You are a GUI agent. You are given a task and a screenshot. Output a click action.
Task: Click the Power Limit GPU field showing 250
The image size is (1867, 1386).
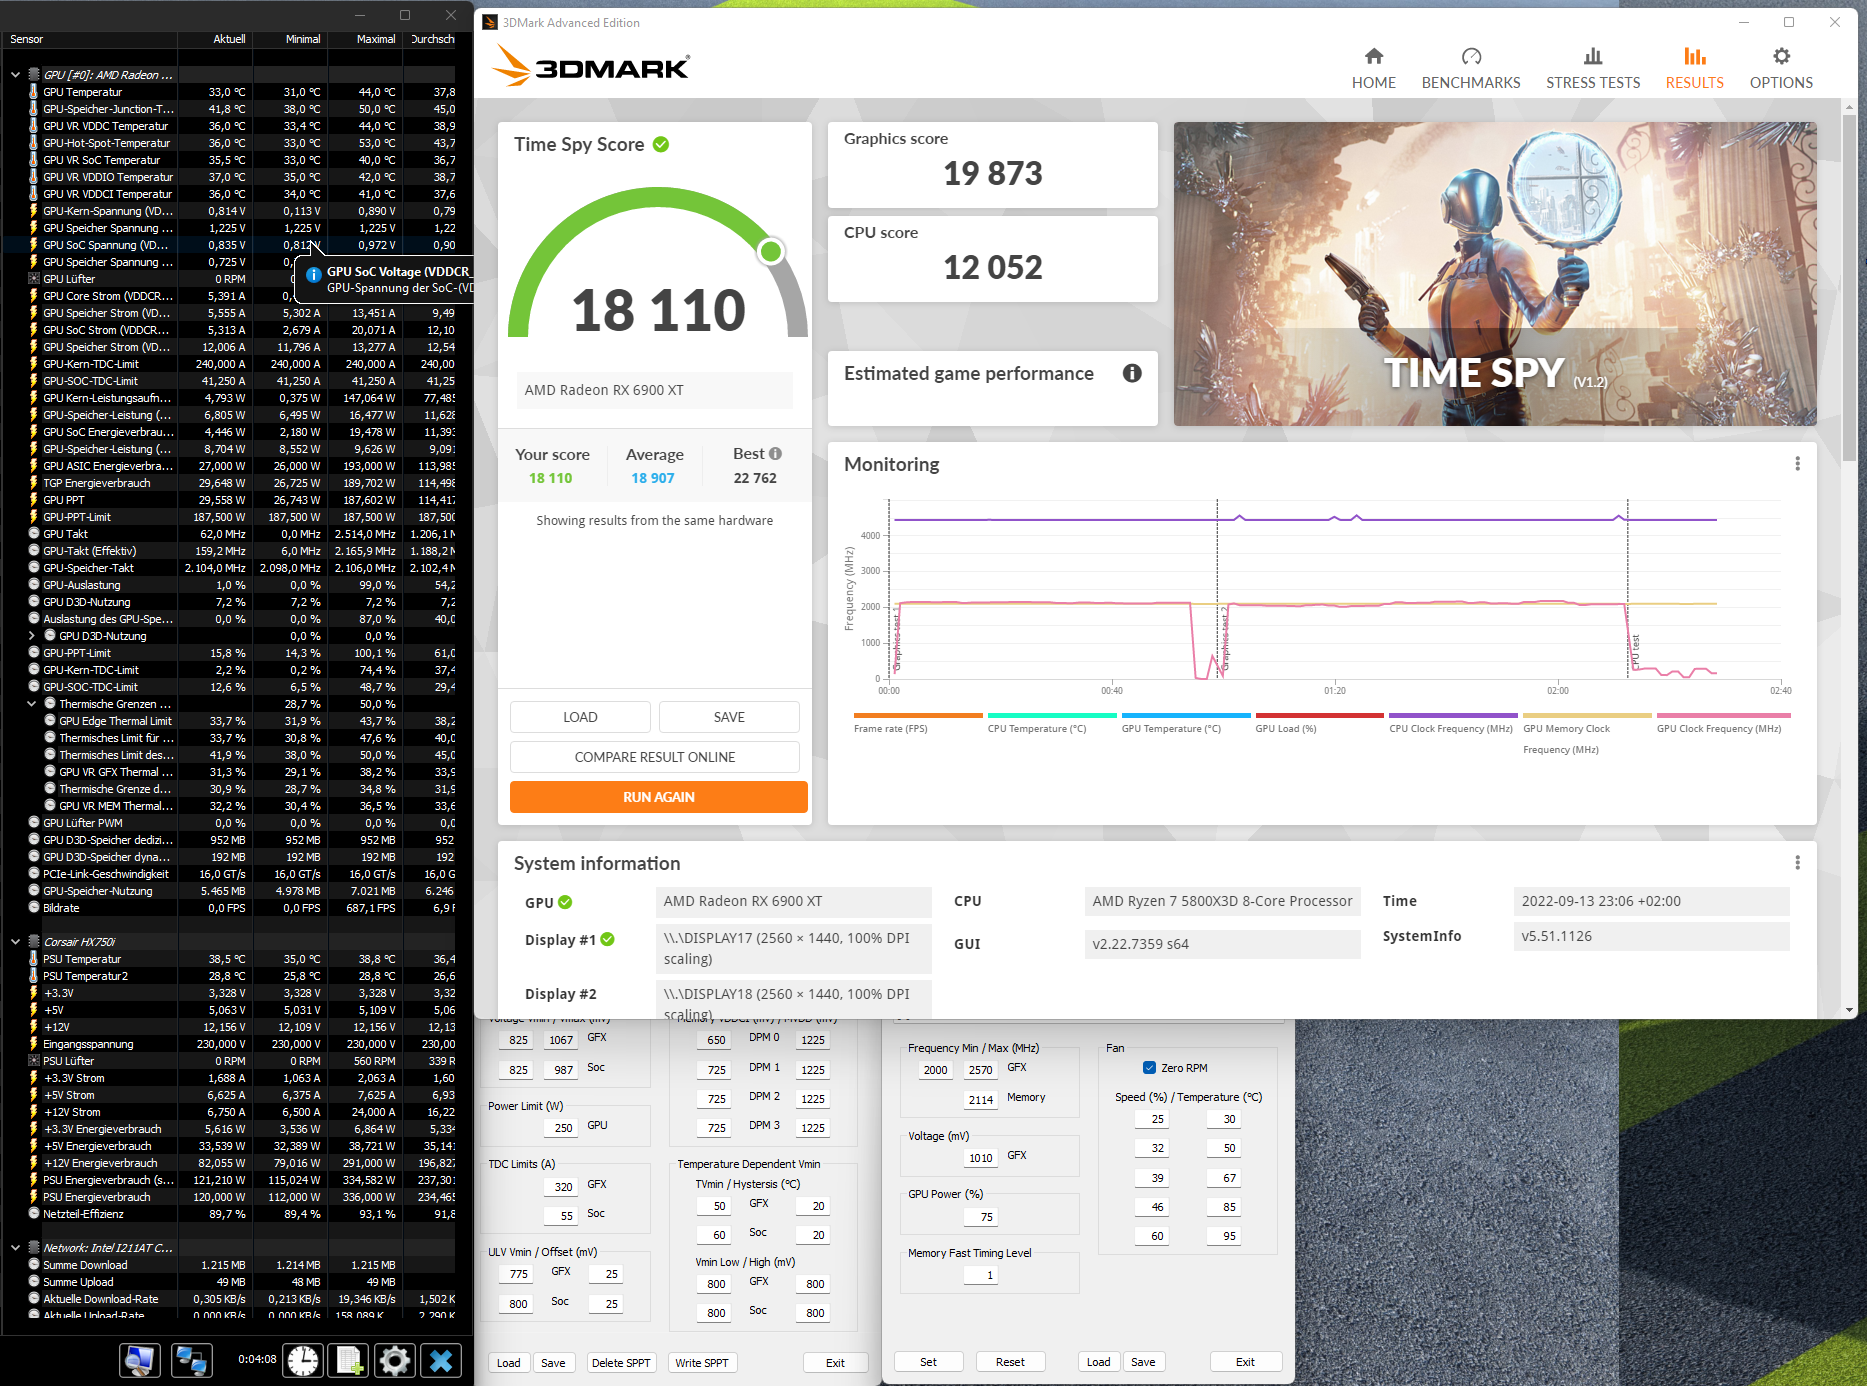pos(562,1127)
